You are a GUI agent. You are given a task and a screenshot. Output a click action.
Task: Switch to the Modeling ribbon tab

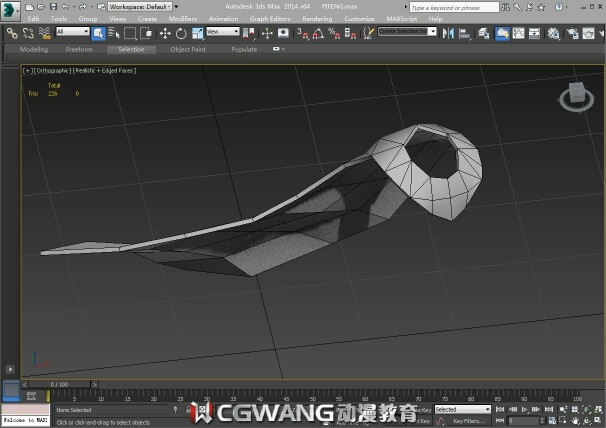click(34, 49)
